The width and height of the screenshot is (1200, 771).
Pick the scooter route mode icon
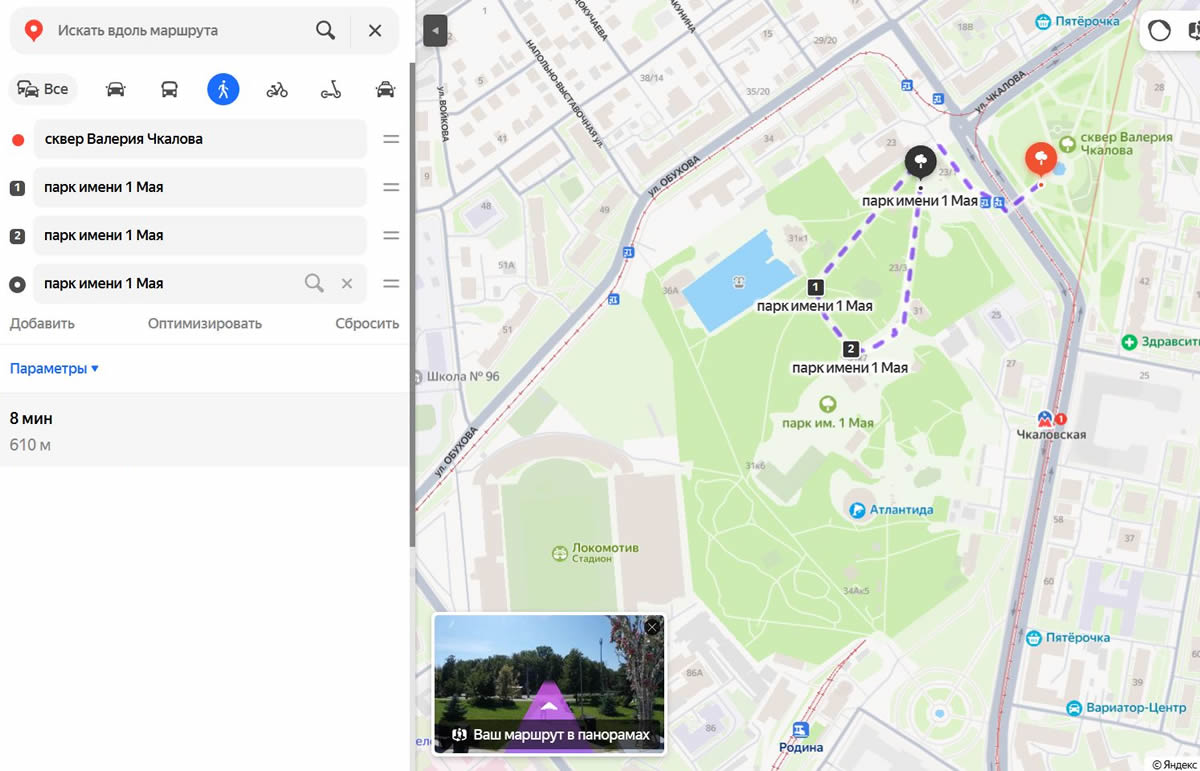click(x=331, y=89)
